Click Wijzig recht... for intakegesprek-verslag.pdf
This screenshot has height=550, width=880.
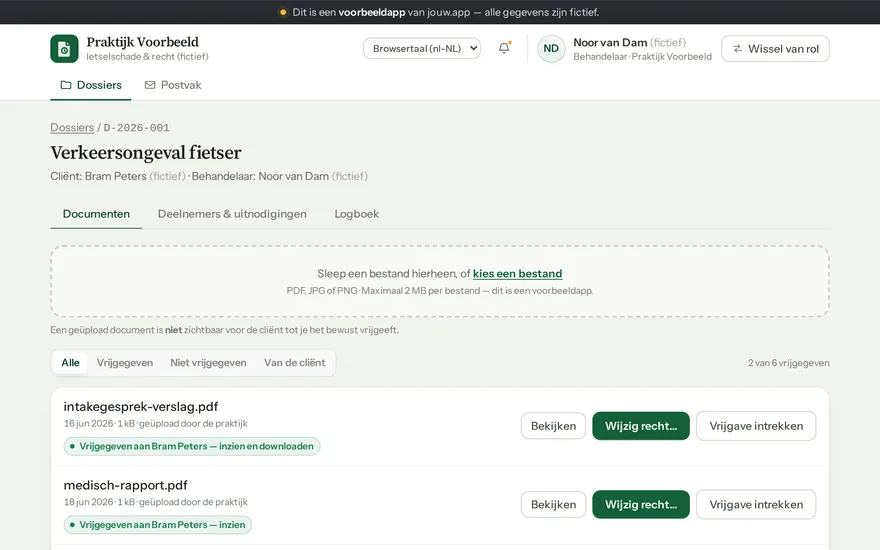pos(641,426)
